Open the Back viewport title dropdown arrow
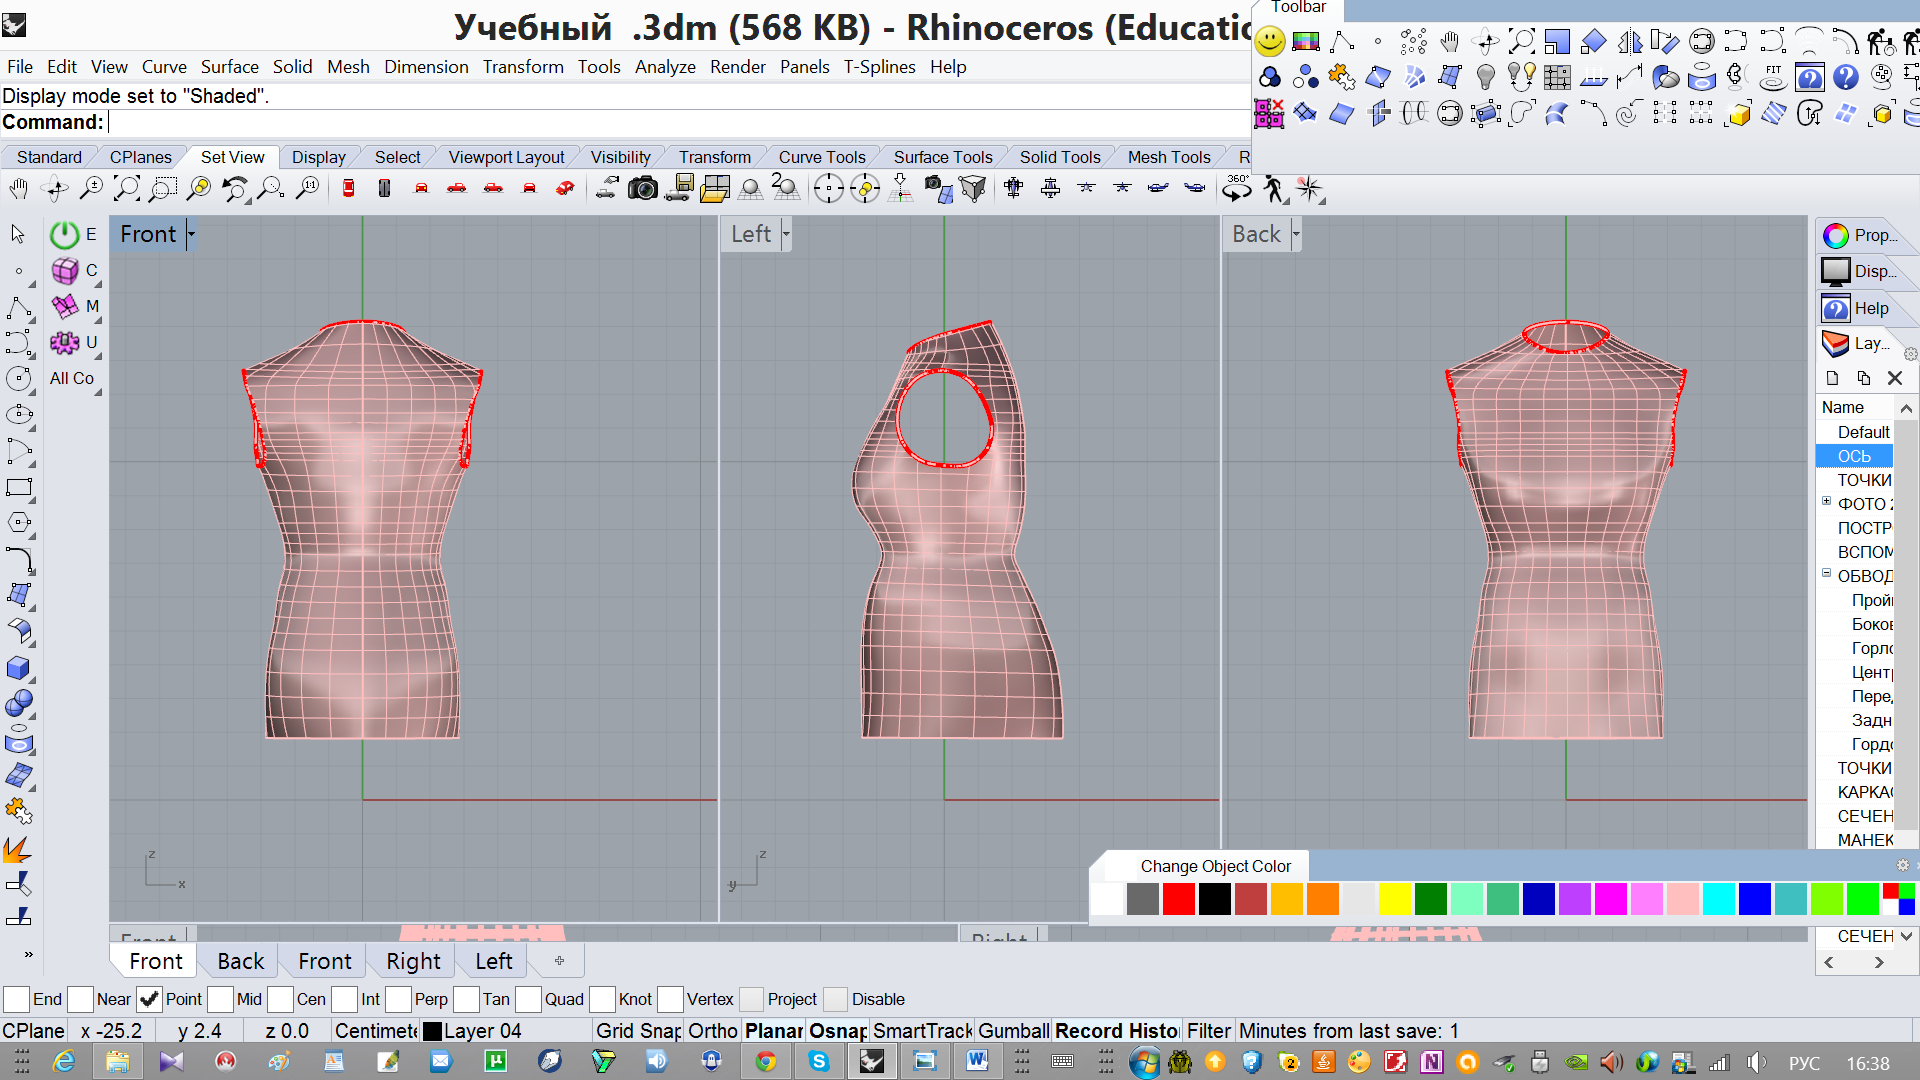The image size is (1920, 1080). pyautogui.click(x=1296, y=234)
